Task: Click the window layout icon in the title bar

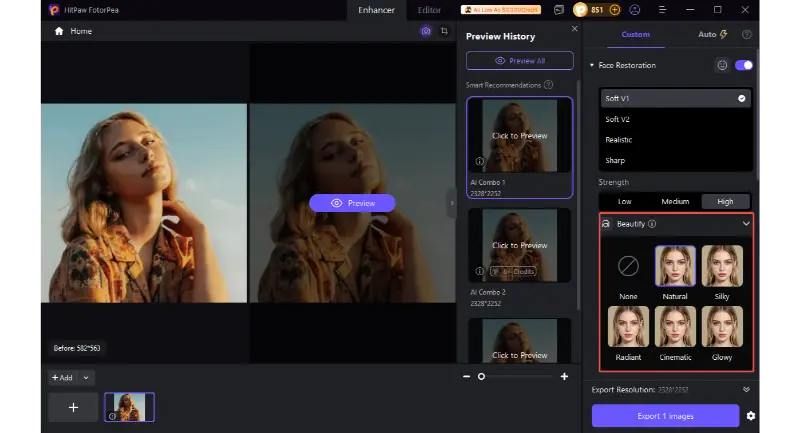Action: point(559,10)
